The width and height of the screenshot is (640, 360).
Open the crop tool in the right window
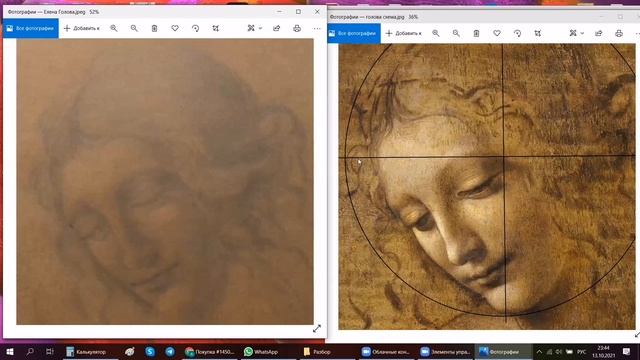(538, 33)
